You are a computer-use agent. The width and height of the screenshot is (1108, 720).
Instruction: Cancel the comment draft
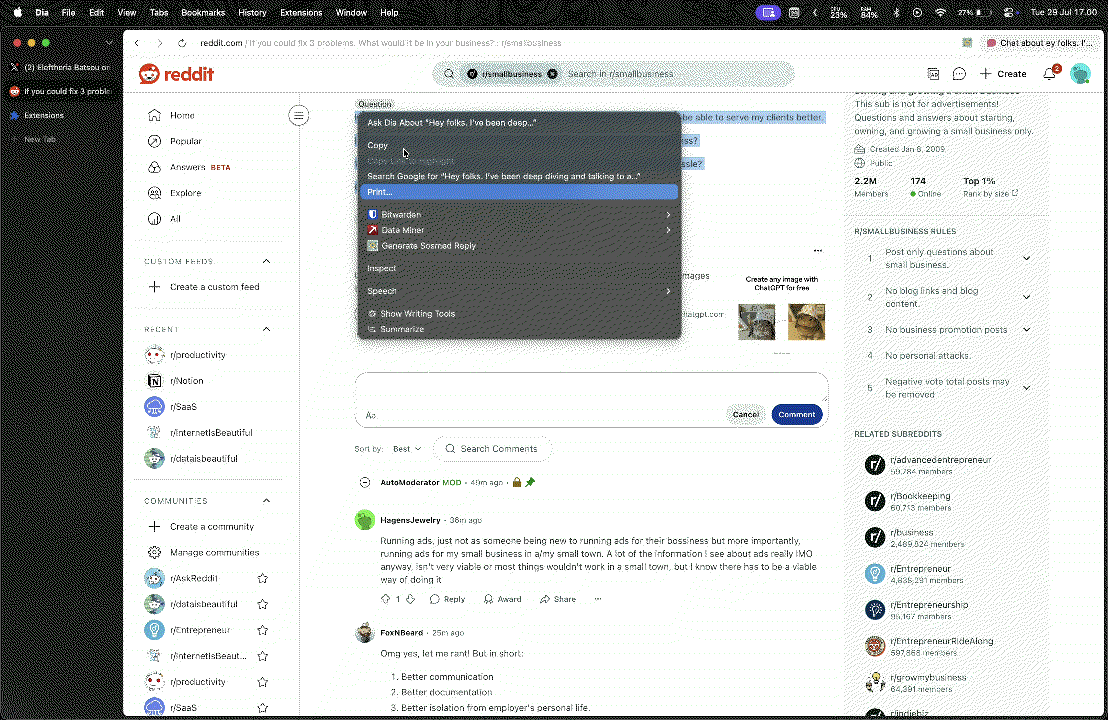tap(745, 415)
